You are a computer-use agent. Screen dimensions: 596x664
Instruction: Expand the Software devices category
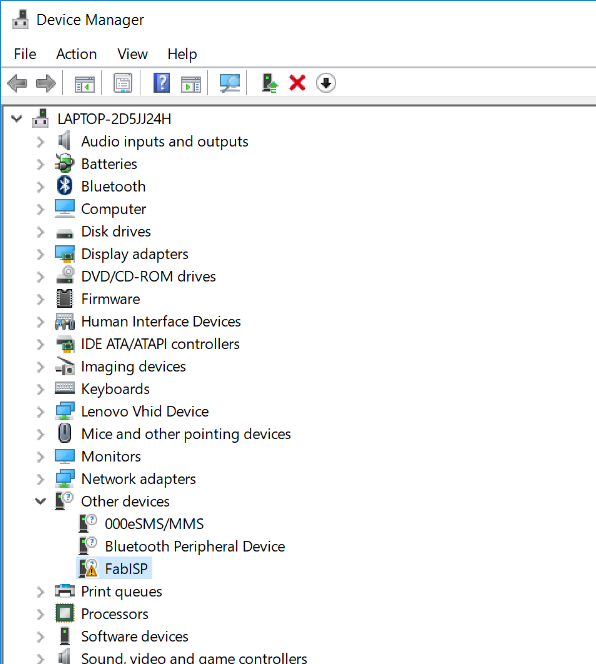pos(40,636)
